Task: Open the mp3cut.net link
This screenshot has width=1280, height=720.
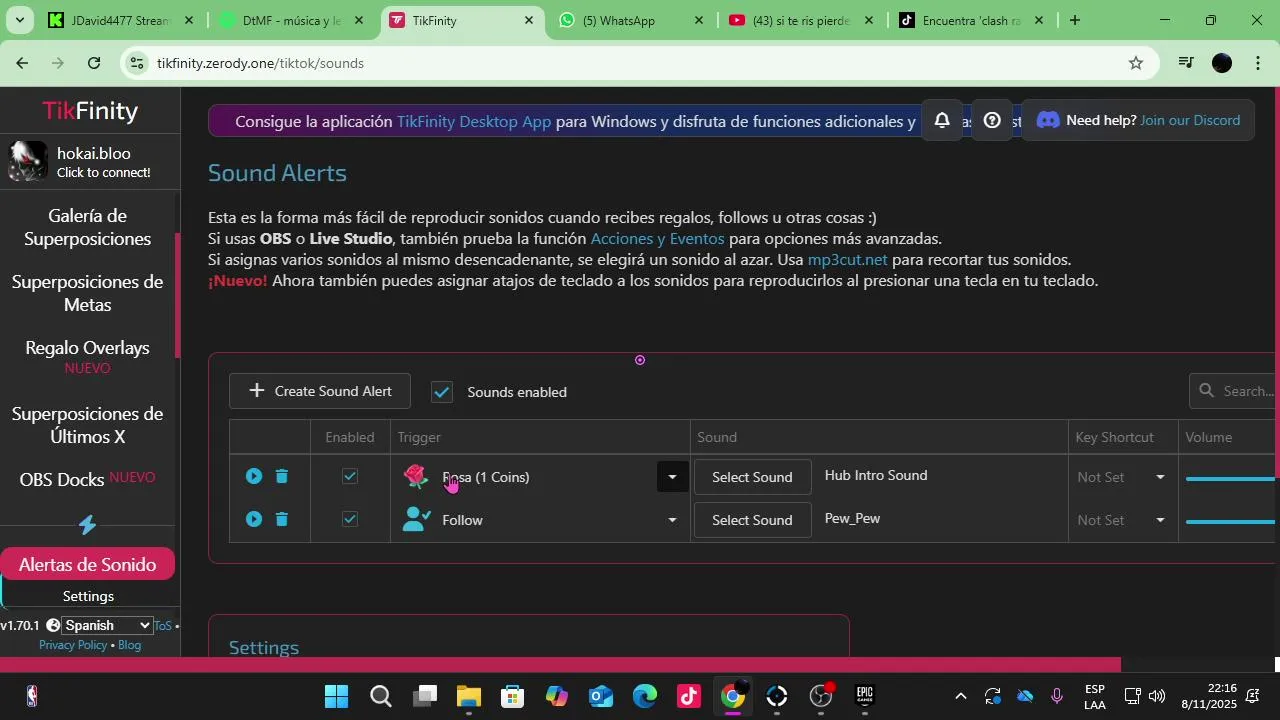Action: [x=847, y=259]
